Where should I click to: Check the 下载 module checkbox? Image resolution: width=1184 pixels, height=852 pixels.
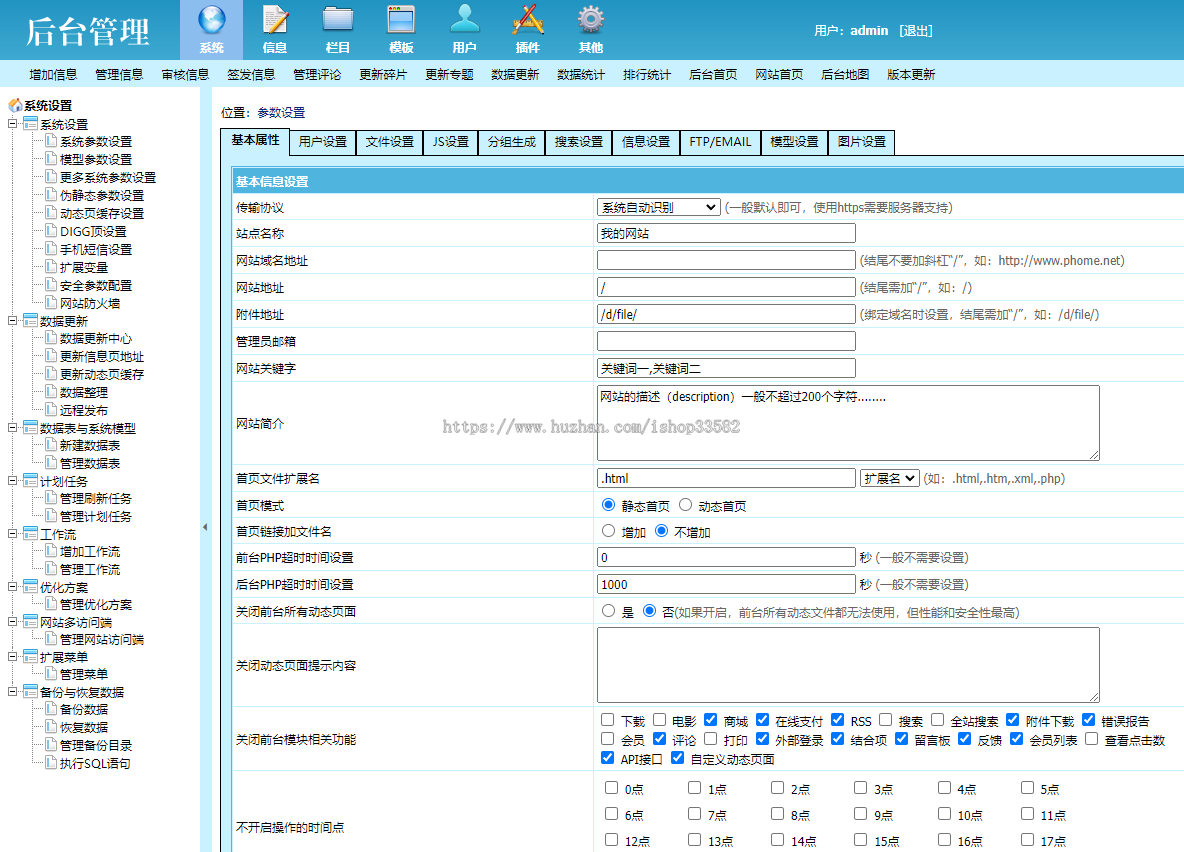click(608, 719)
